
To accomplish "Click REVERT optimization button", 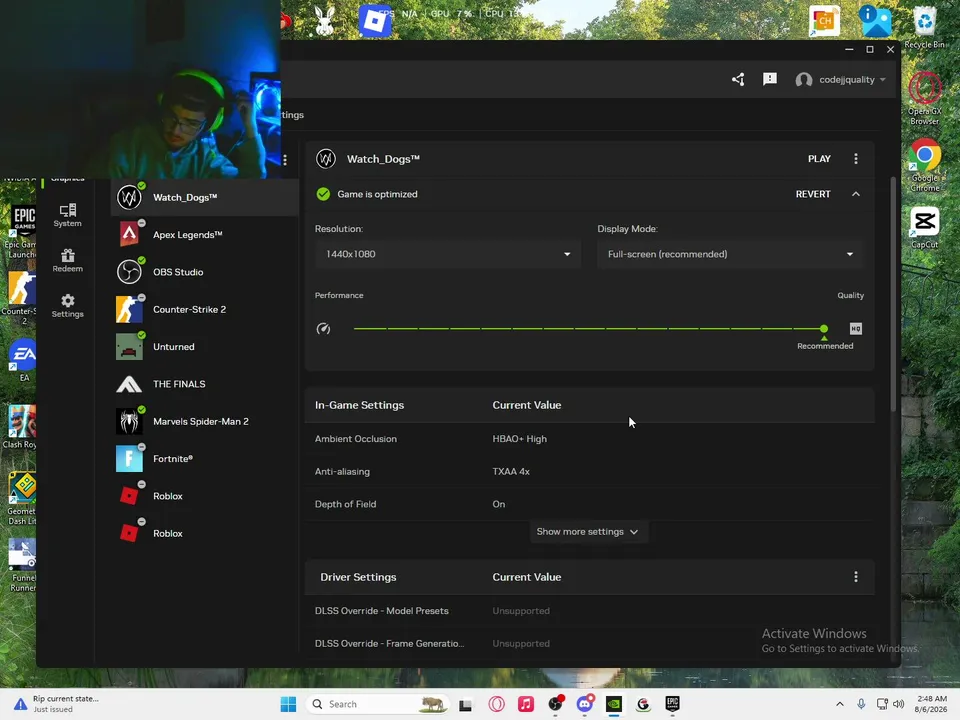I will point(812,194).
